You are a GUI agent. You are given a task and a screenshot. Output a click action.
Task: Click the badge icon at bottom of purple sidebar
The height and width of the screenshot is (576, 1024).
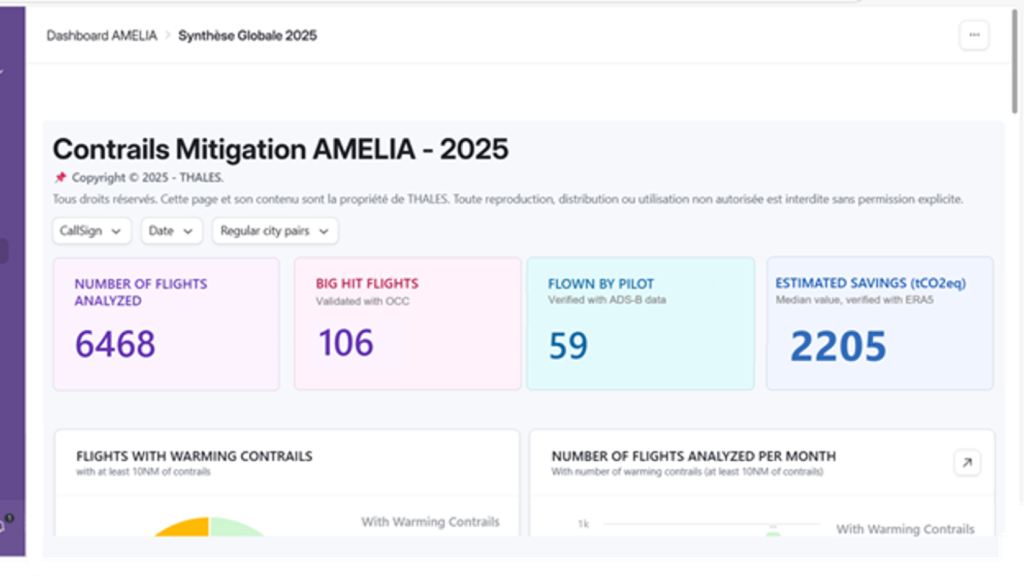click(x=6, y=519)
